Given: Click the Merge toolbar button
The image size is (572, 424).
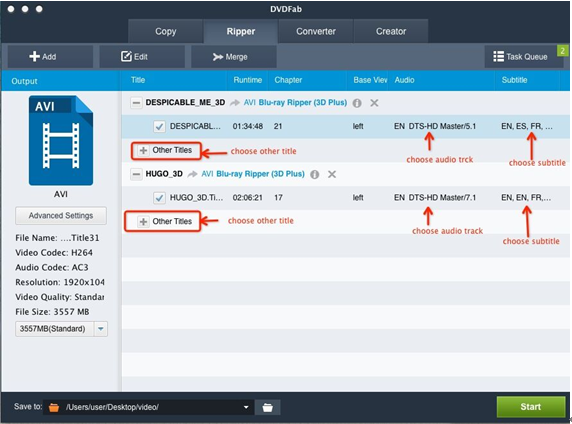Looking at the screenshot, I should pos(233,57).
